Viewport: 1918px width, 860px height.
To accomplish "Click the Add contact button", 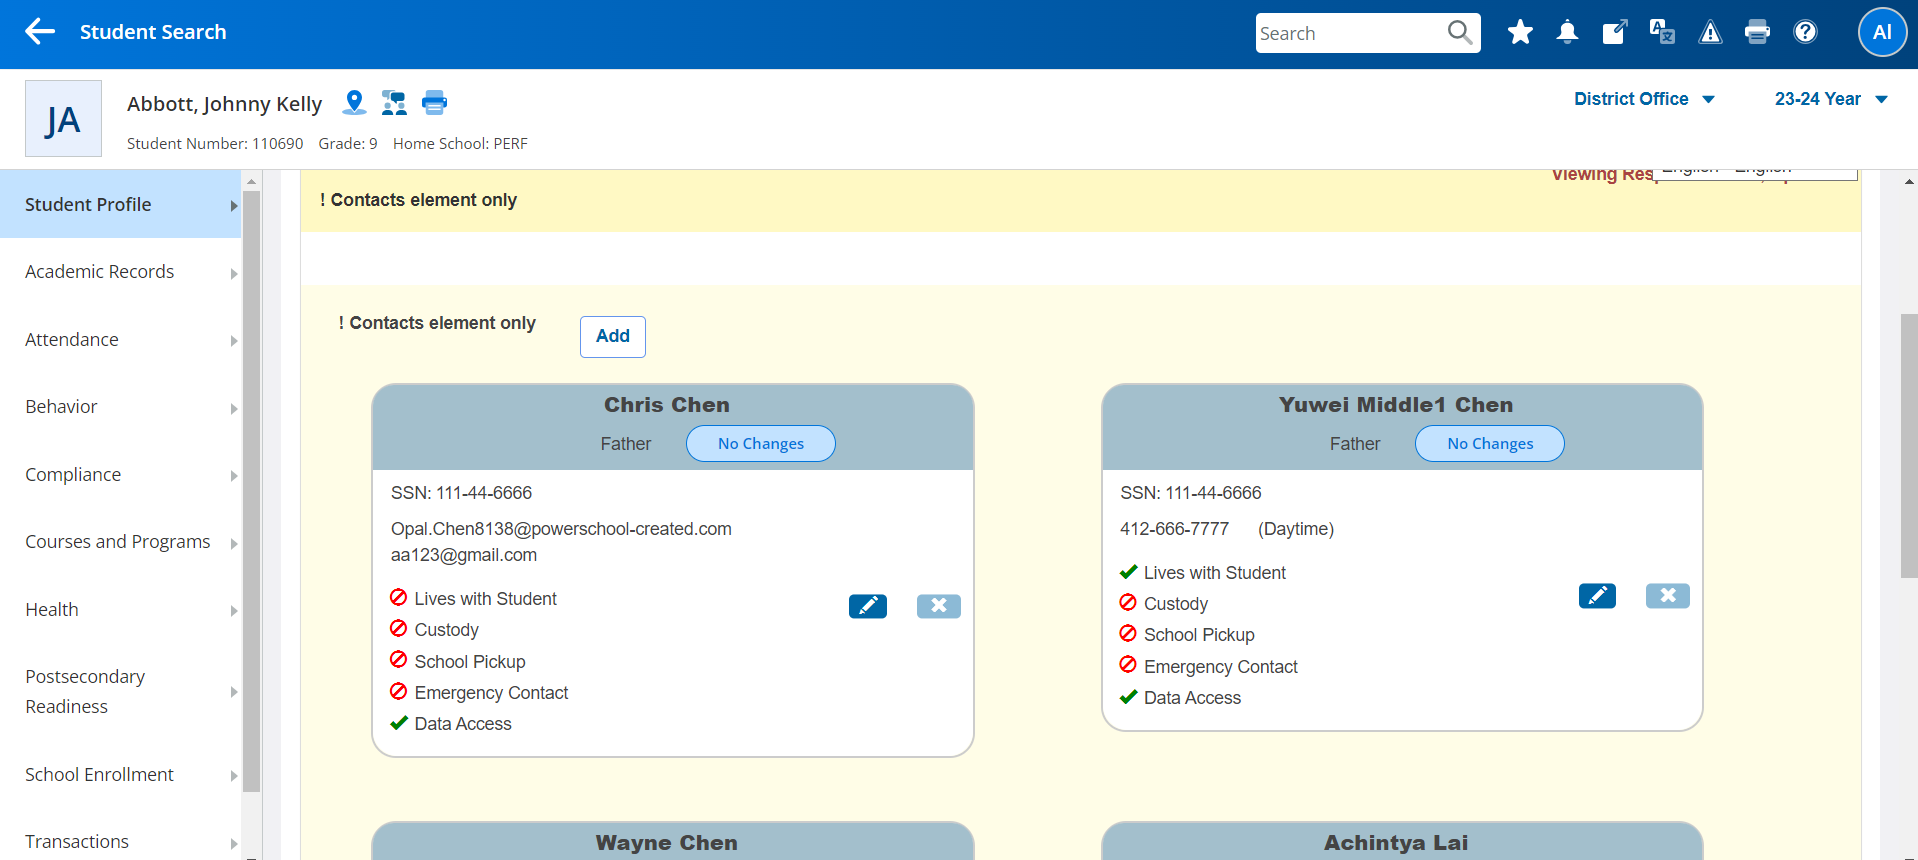I will pos(612,337).
